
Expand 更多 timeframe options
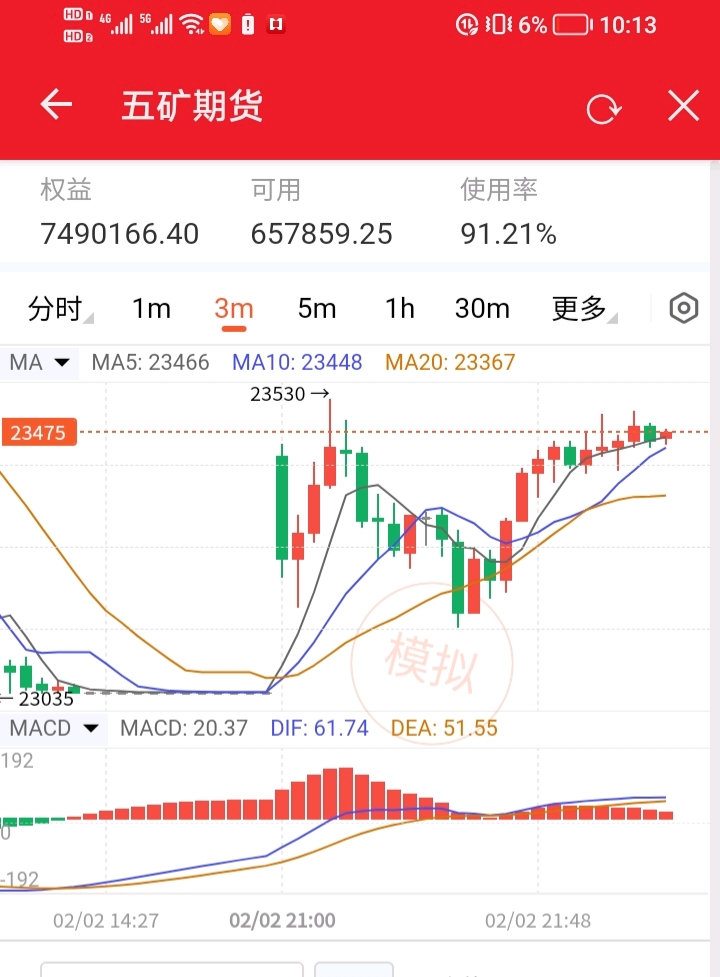(584, 308)
